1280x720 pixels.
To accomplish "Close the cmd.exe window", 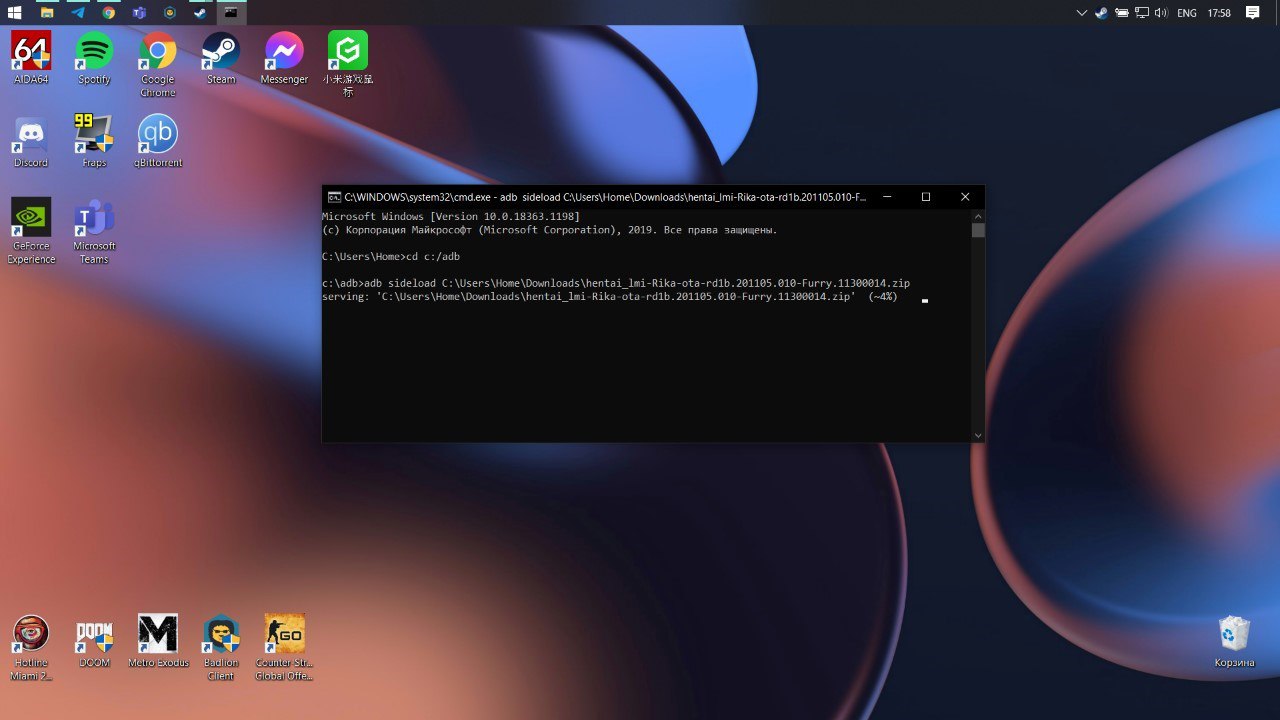I will point(965,197).
